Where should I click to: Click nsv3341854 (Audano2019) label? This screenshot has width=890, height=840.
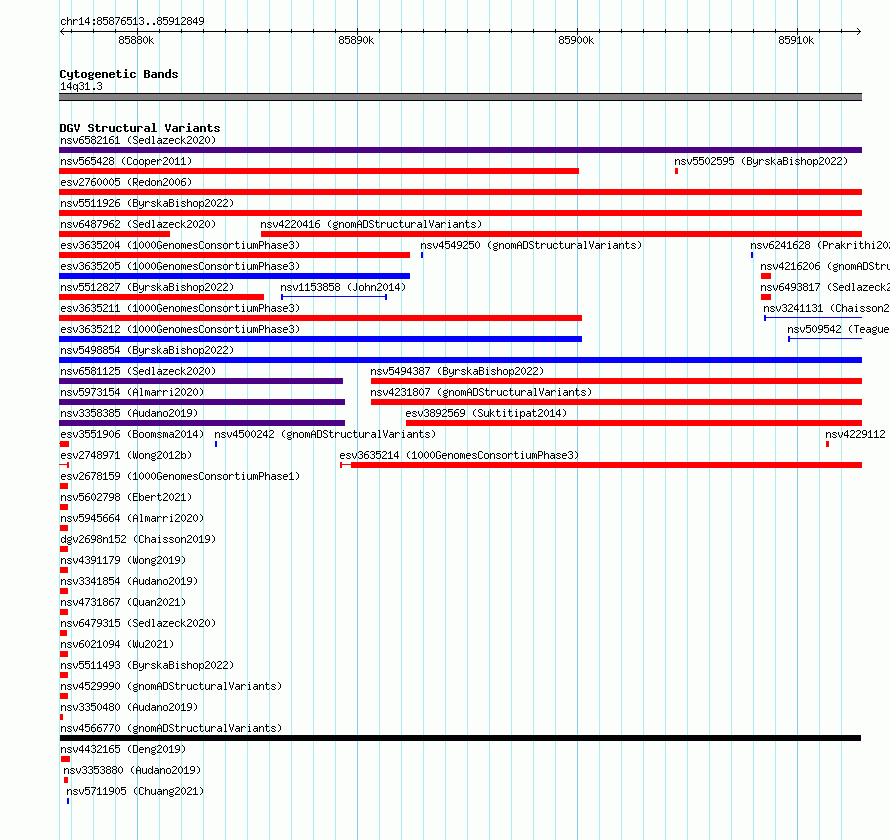click(x=129, y=581)
